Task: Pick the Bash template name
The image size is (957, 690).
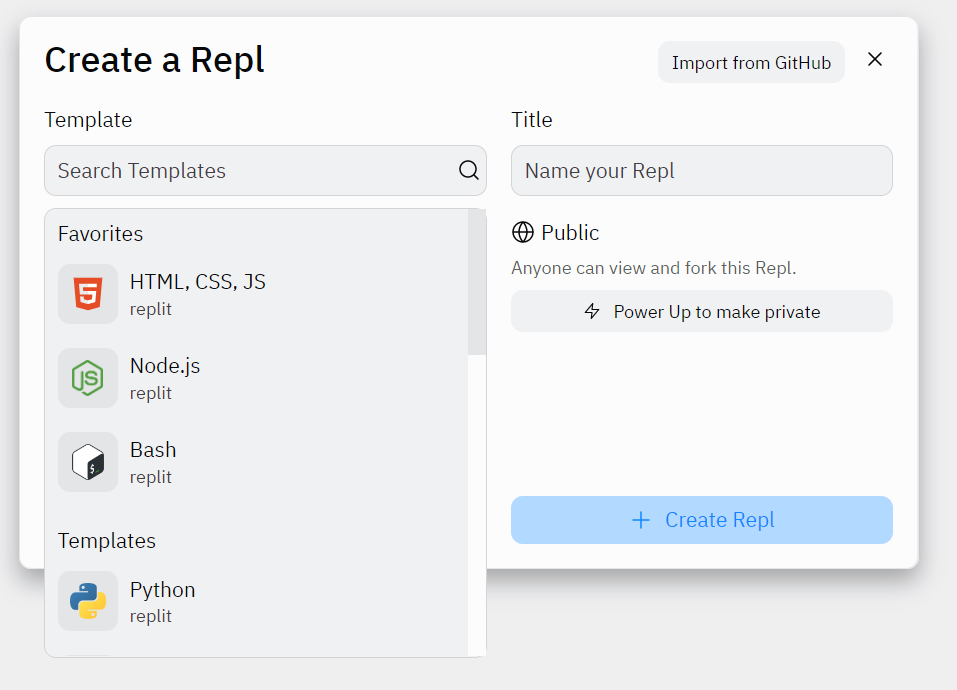Action: click(153, 450)
